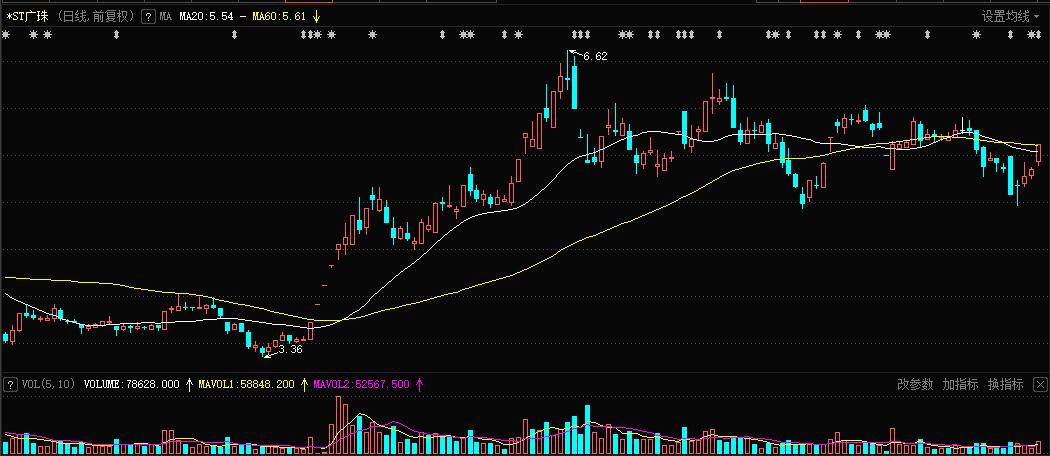
Task: Click the yellow down arrow after MA60
Action: coord(316,16)
